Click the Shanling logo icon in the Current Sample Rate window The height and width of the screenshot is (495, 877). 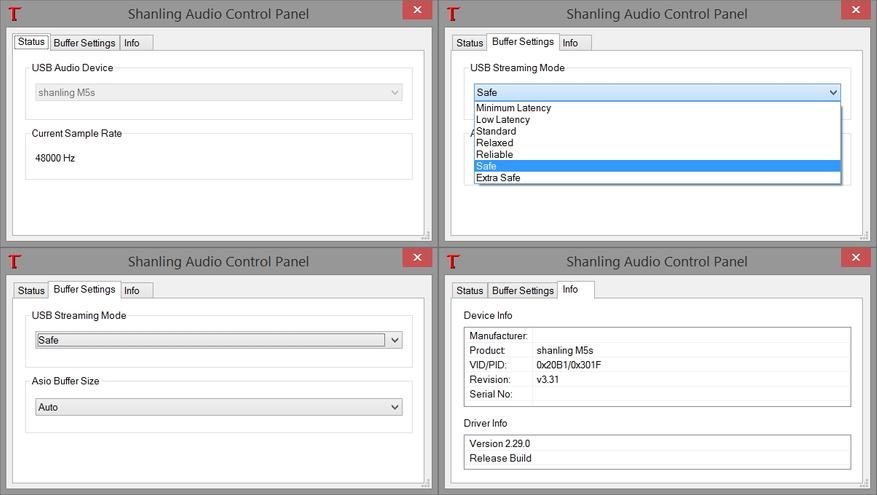[15, 14]
